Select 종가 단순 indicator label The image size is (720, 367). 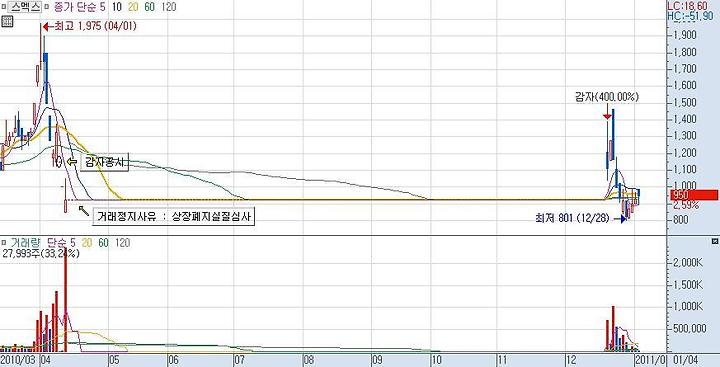pyautogui.click(x=75, y=7)
